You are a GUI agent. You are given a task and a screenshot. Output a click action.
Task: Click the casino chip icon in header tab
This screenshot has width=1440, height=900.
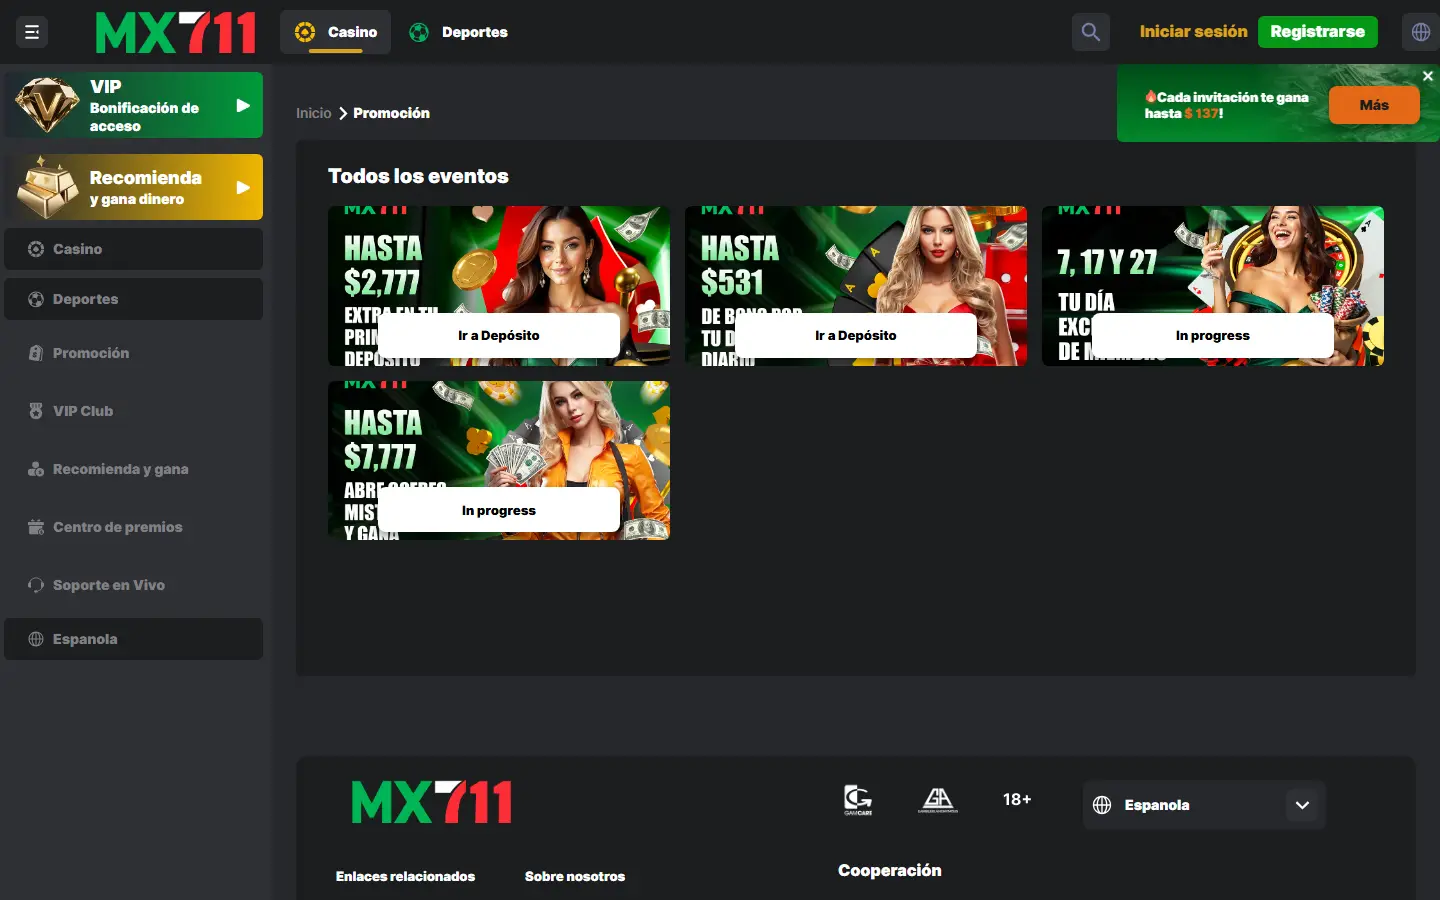coord(305,32)
